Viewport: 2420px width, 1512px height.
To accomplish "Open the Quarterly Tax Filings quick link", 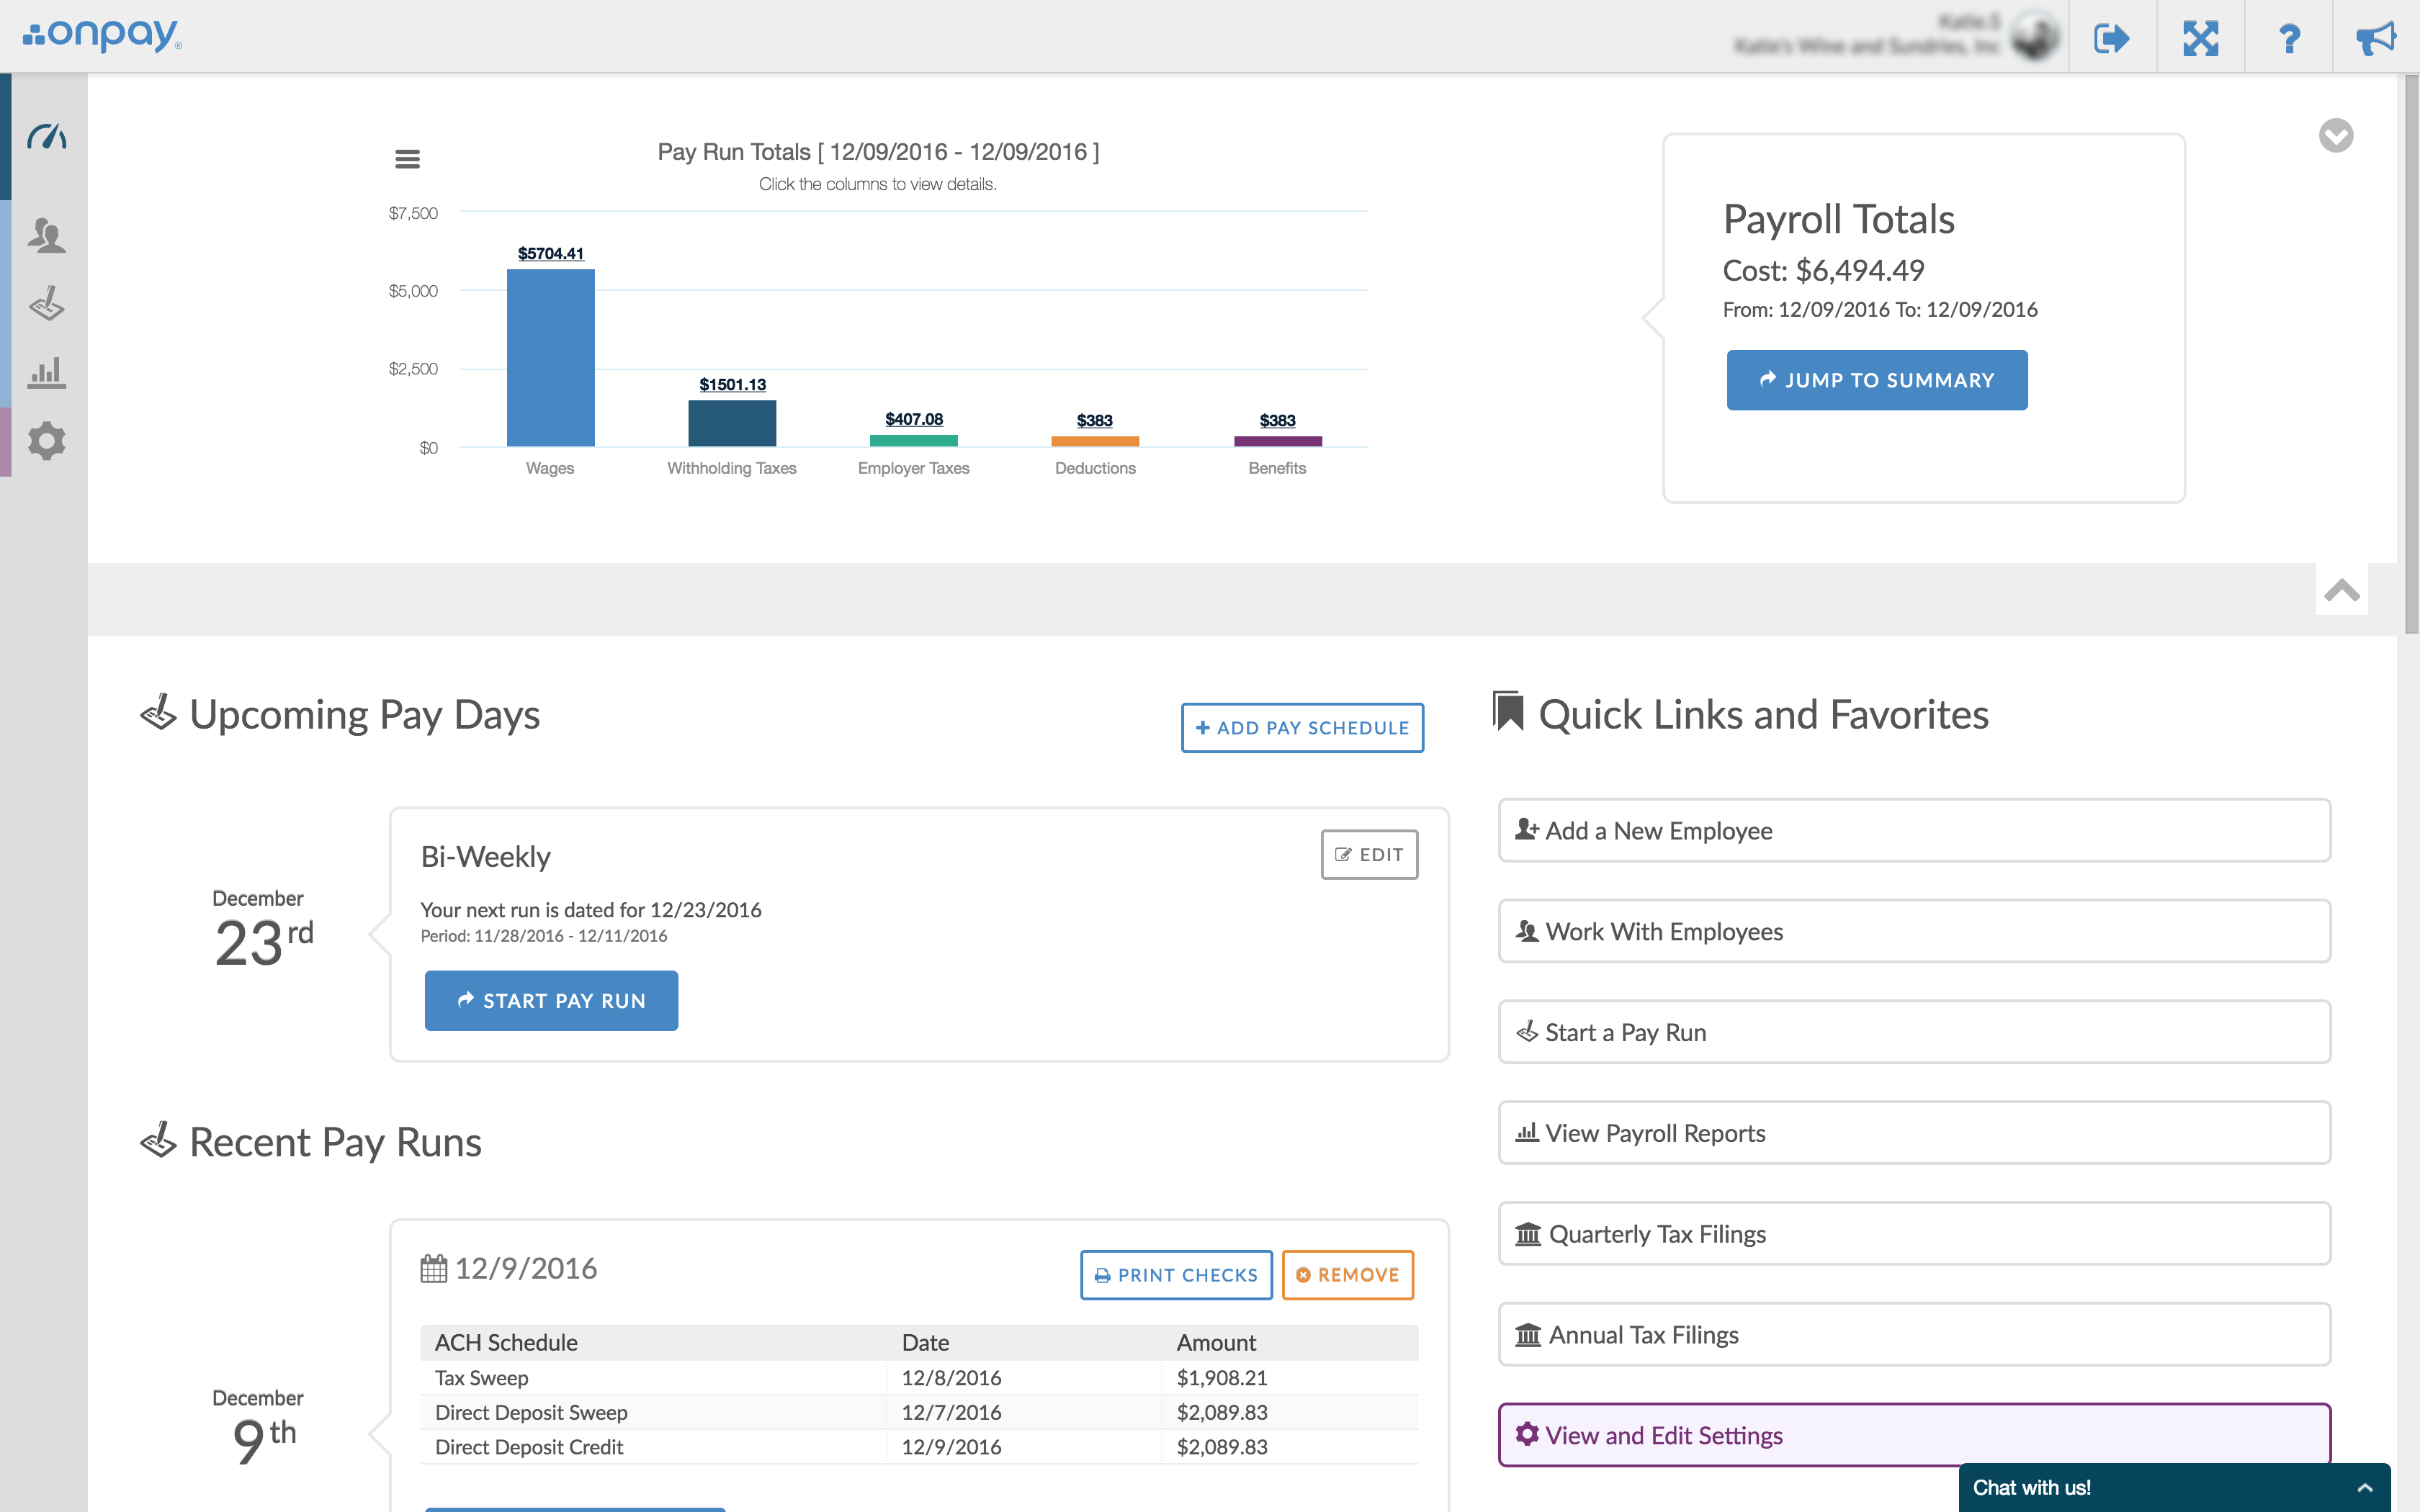I will pos(1913,1234).
